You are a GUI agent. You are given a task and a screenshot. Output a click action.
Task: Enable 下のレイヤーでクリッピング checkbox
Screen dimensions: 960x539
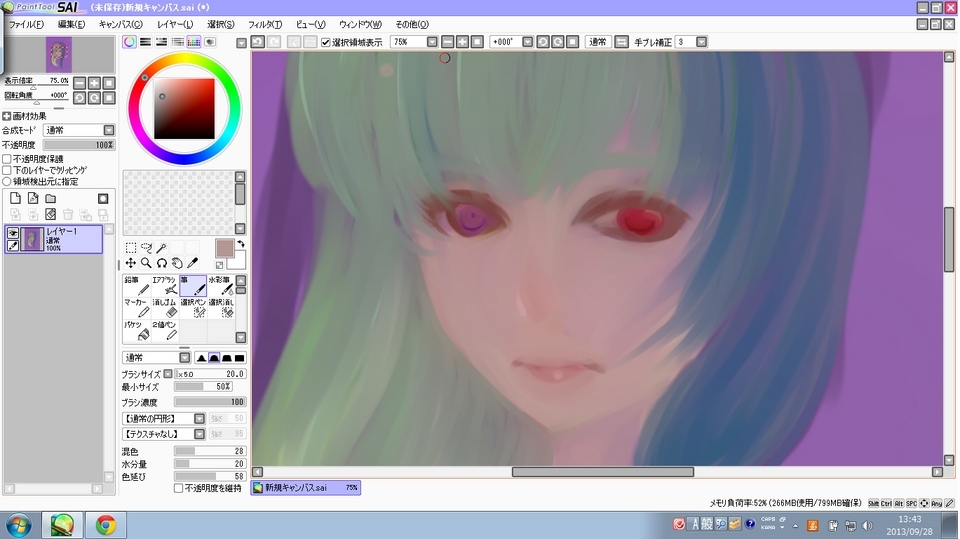click(x=7, y=170)
